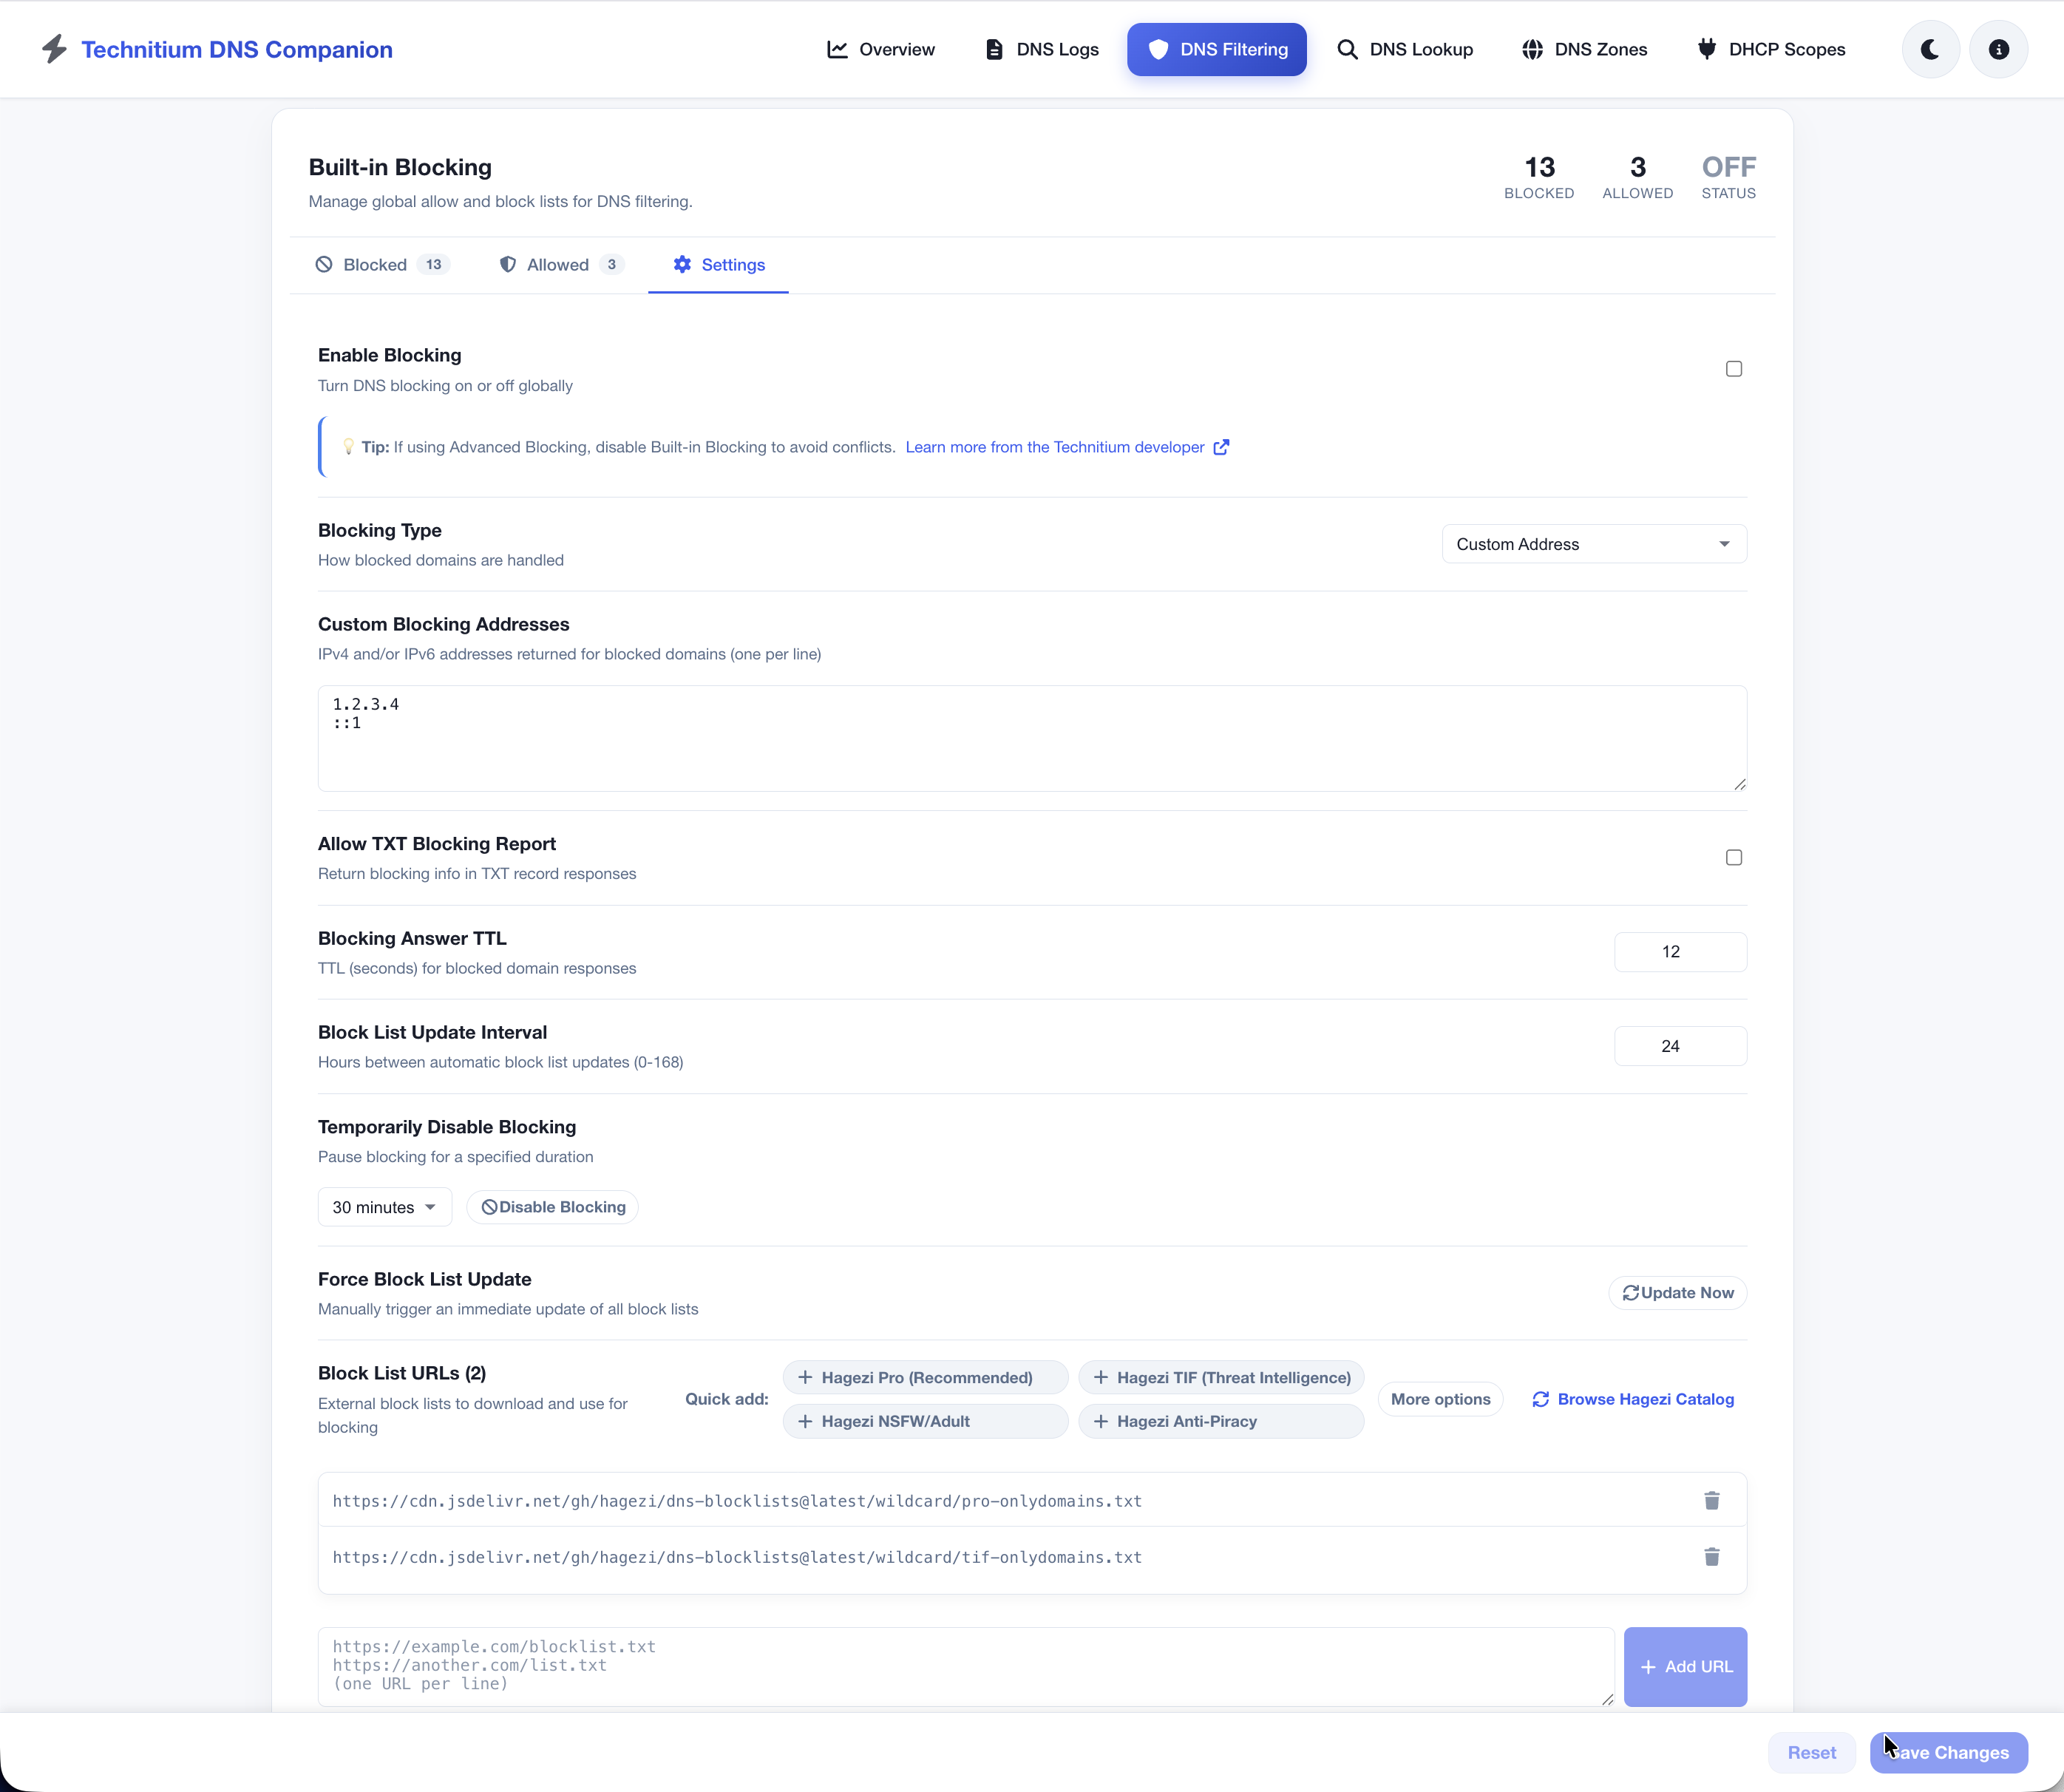Open DNS Zones via globe icon
Image resolution: width=2064 pixels, height=1792 pixels.
coord(1533,49)
